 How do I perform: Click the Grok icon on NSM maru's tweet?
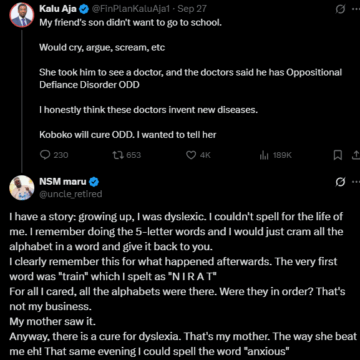(340, 182)
